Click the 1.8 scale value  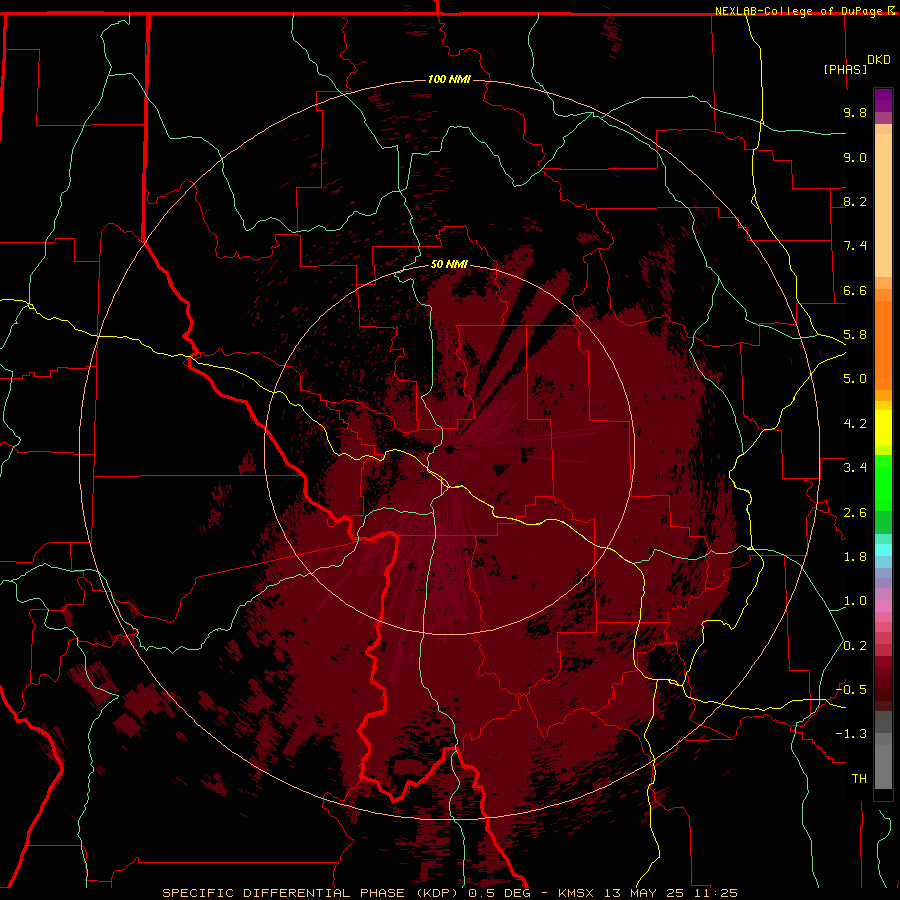pos(855,557)
